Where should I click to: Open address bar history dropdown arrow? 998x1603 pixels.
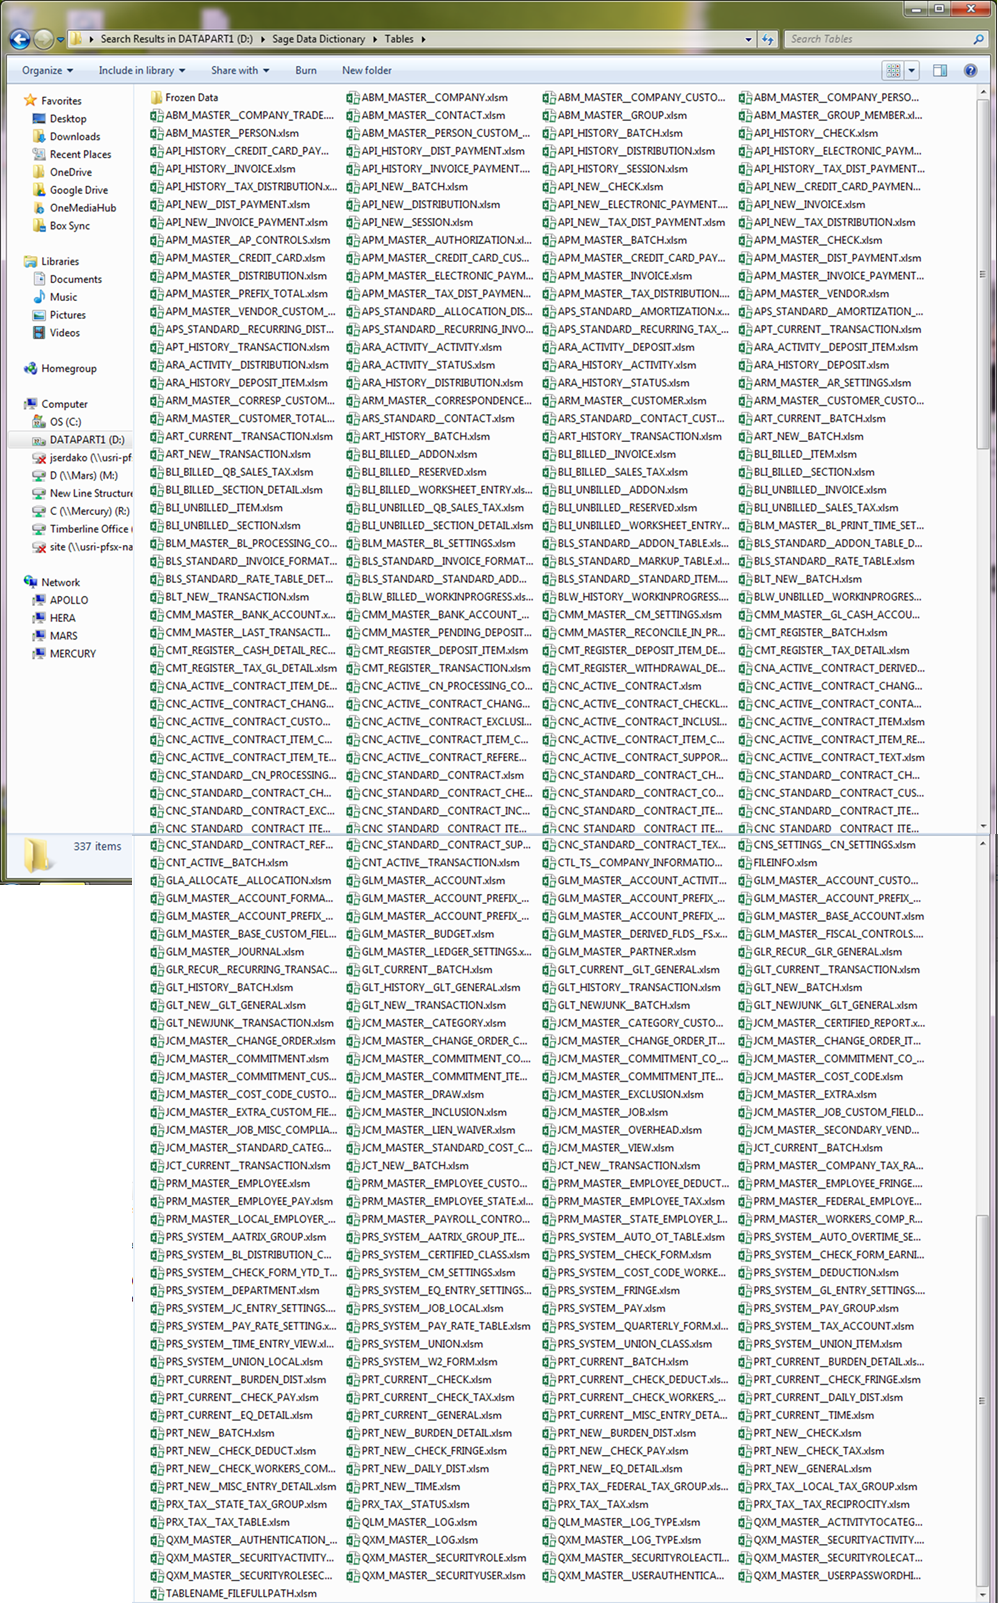click(x=748, y=39)
